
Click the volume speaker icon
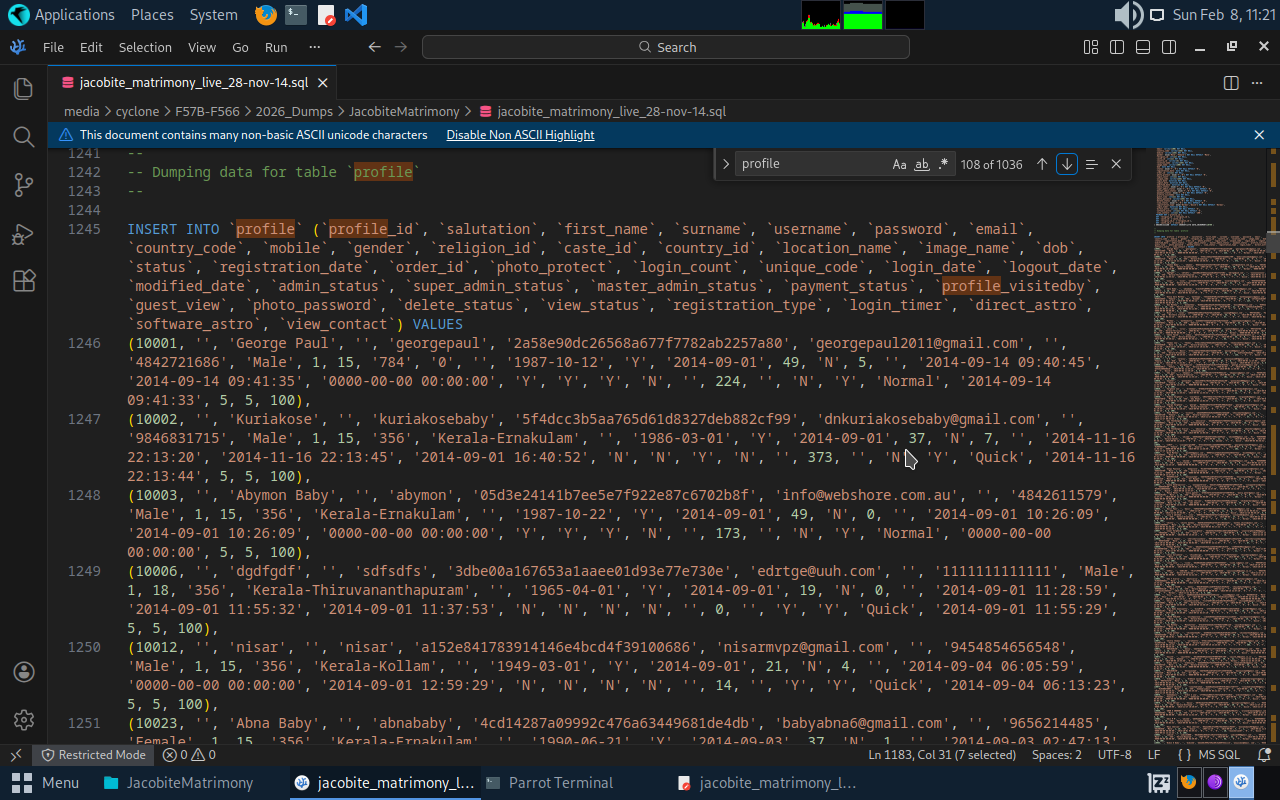pos(1128,15)
